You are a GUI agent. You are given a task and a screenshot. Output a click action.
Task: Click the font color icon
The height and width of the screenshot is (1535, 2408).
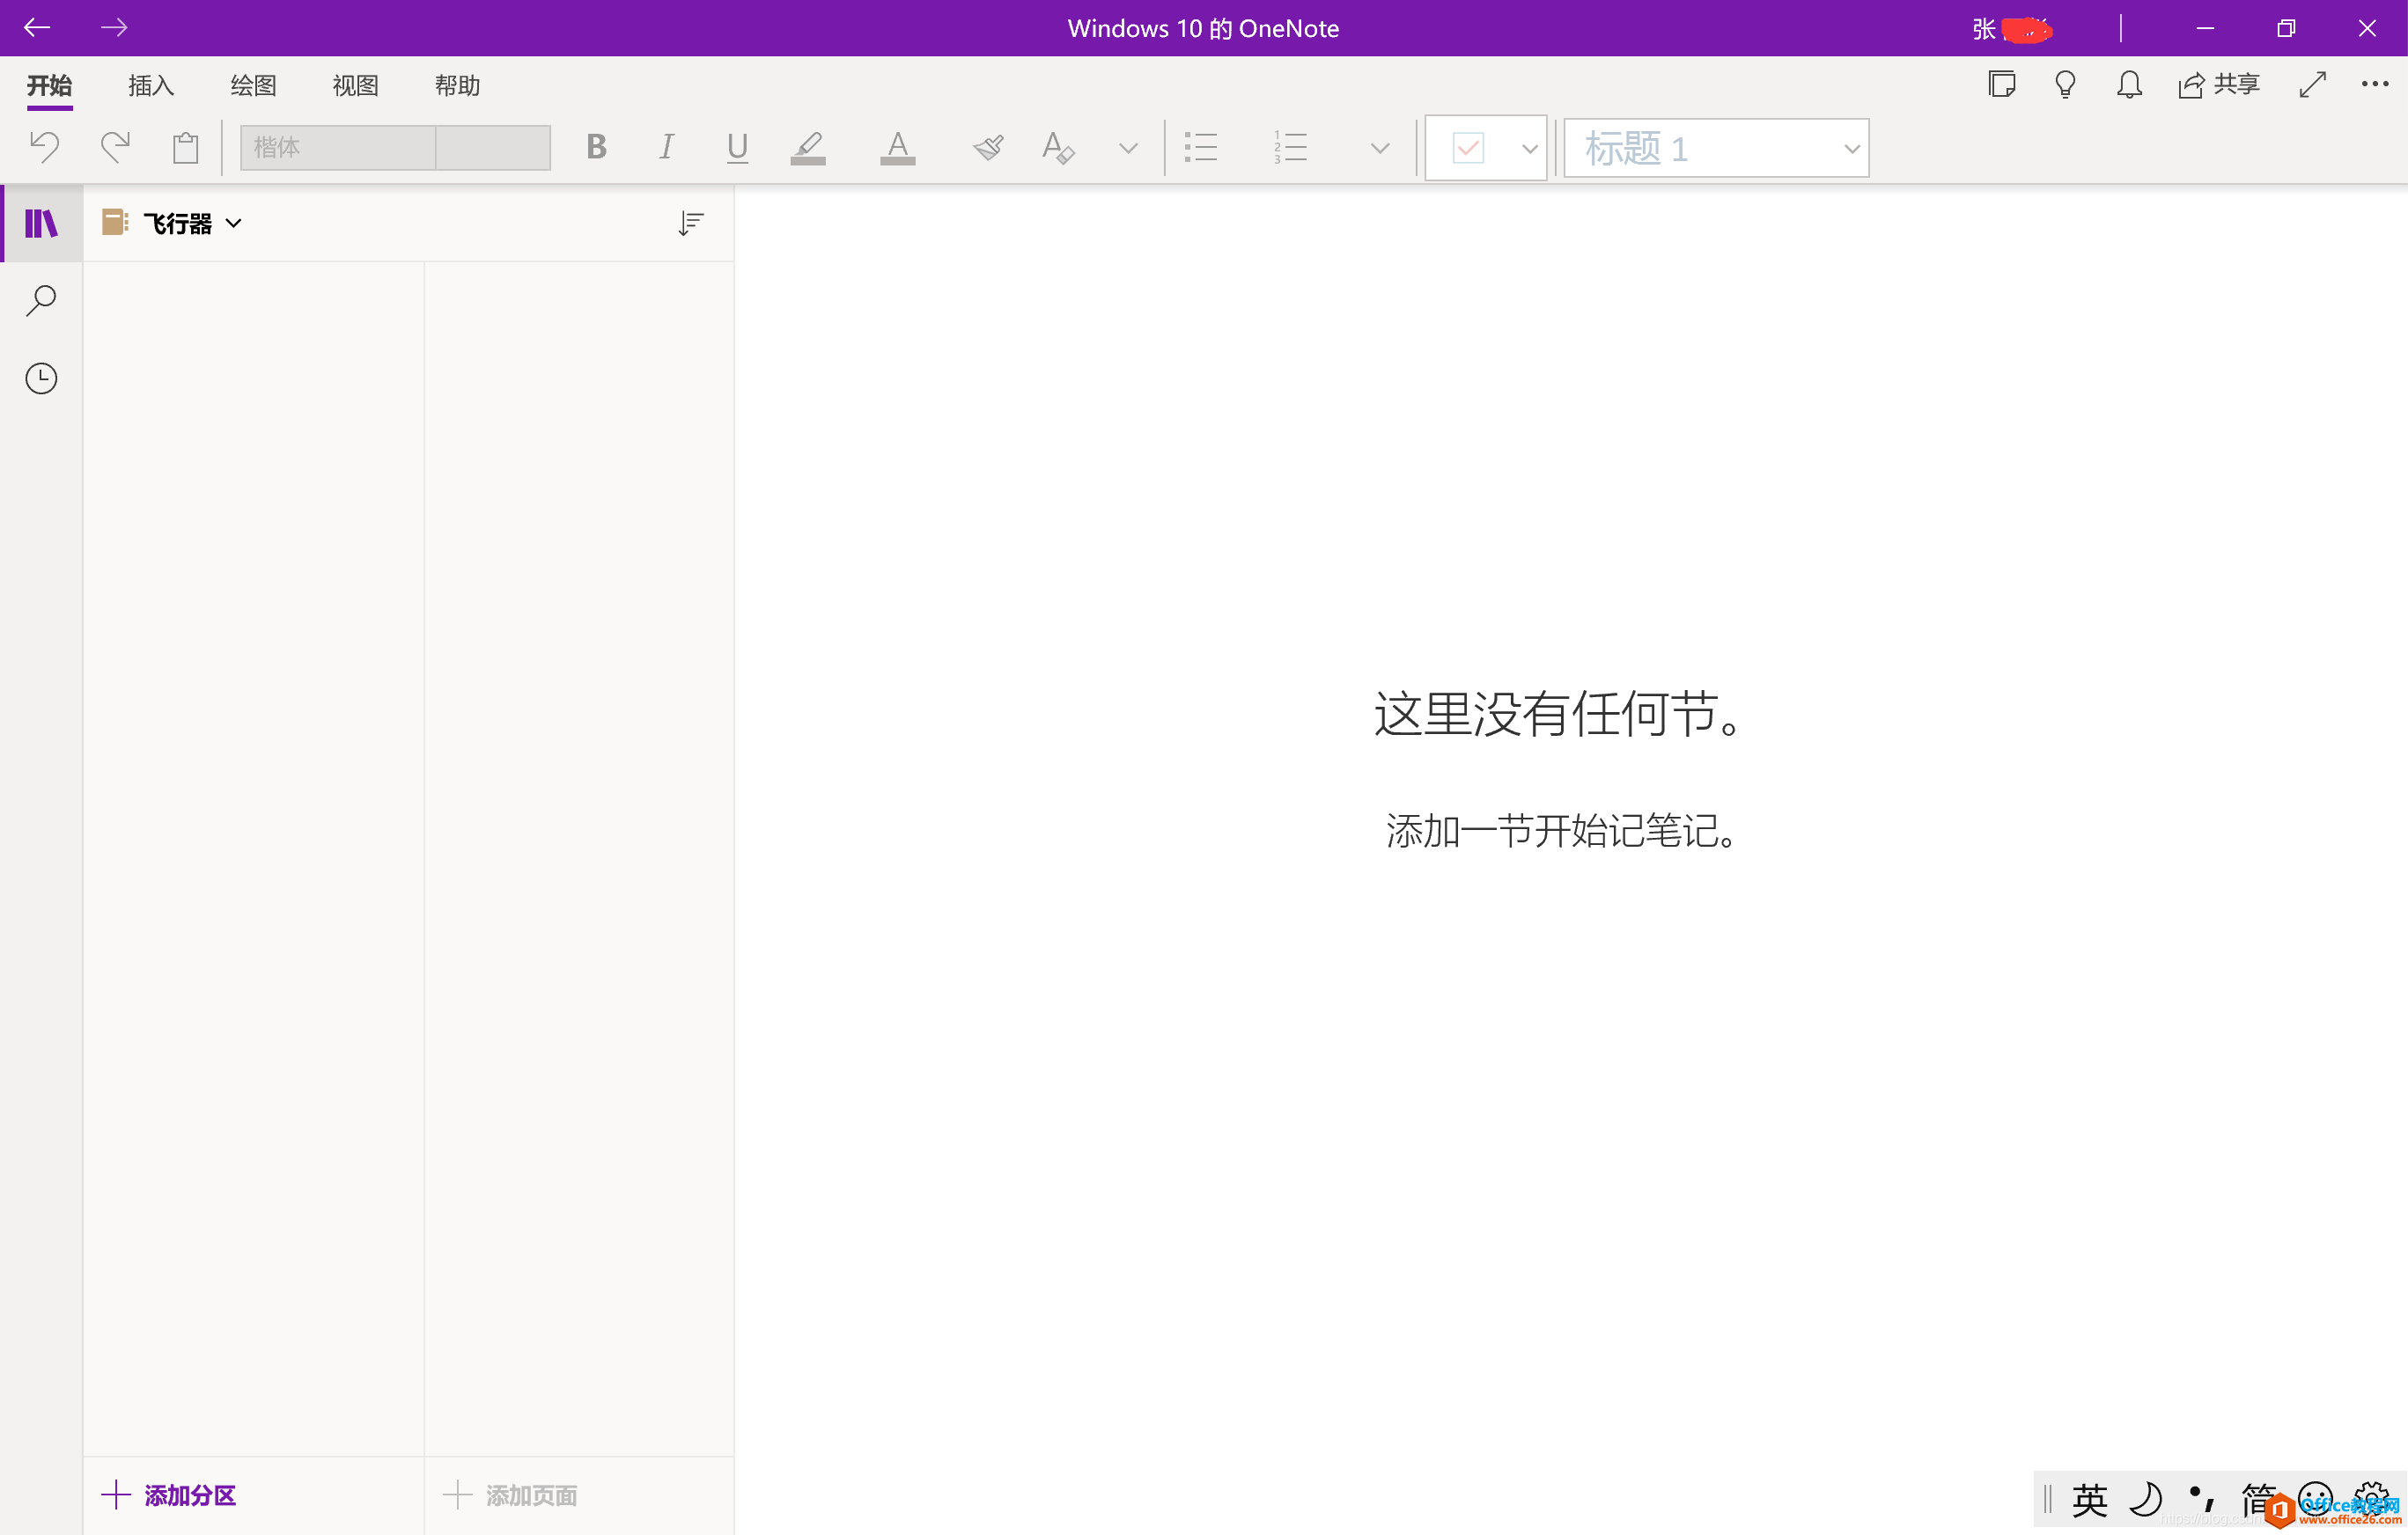[897, 145]
